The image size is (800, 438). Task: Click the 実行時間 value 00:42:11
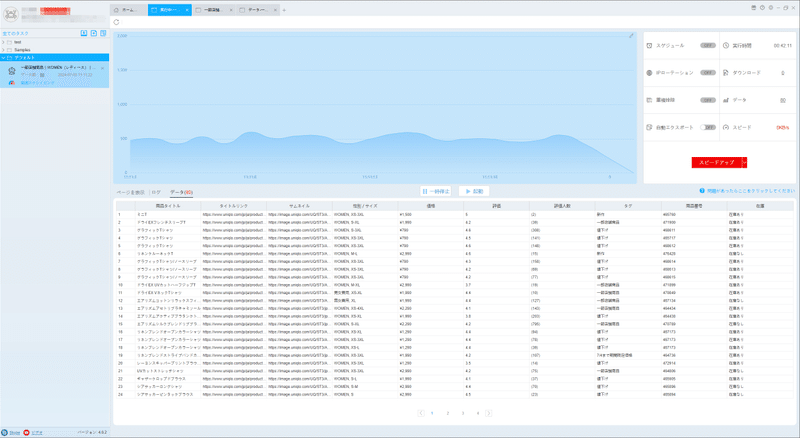(x=783, y=45)
